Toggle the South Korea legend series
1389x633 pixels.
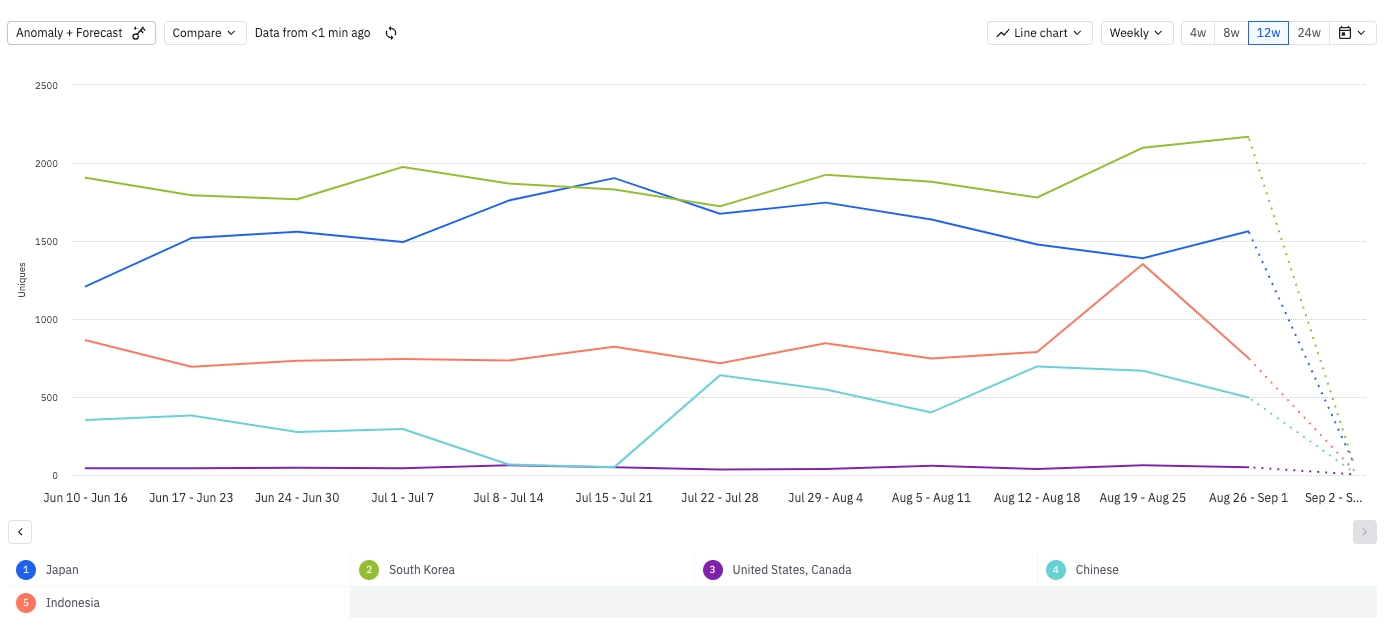(x=421, y=570)
